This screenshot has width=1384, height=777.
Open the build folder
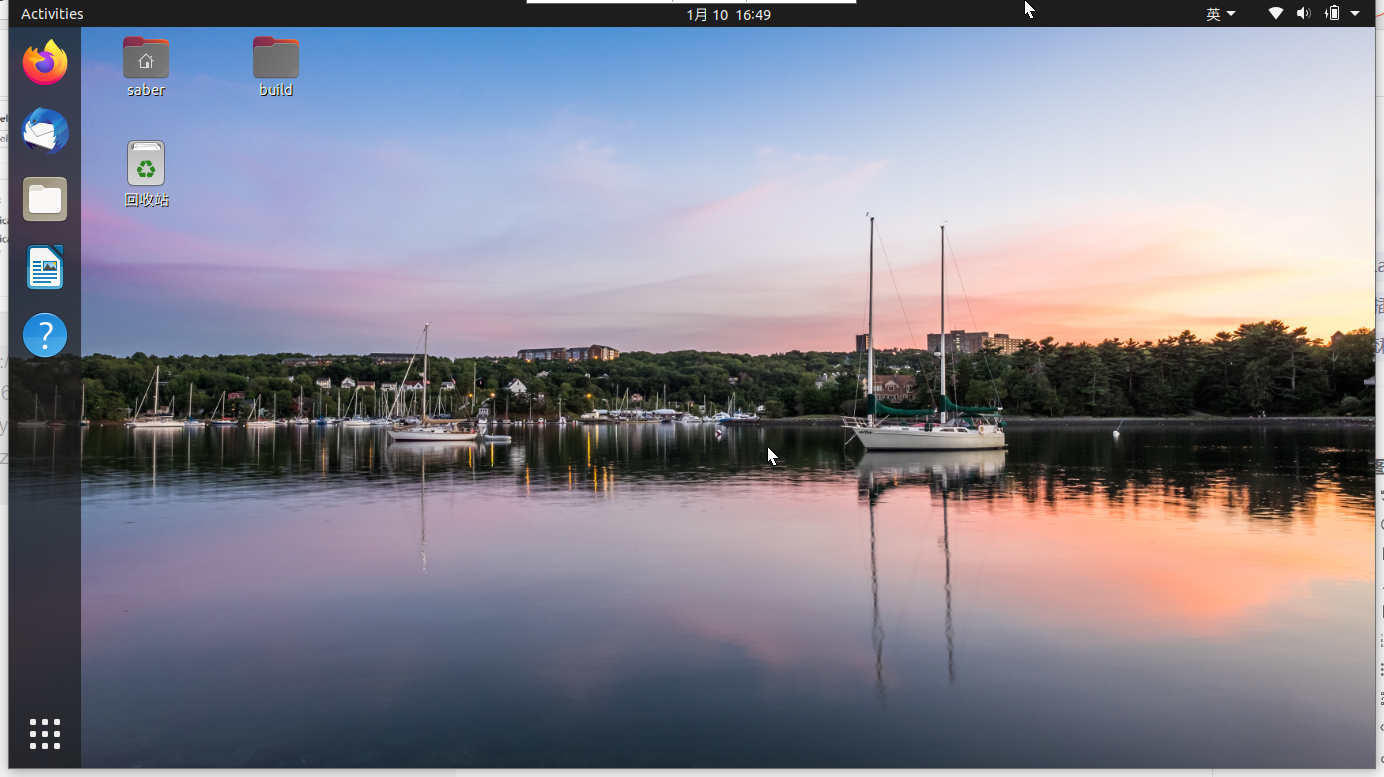point(275,57)
